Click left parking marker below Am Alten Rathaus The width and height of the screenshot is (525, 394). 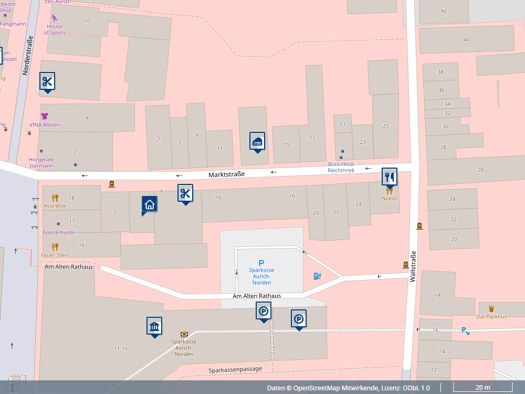[x=264, y=312]
